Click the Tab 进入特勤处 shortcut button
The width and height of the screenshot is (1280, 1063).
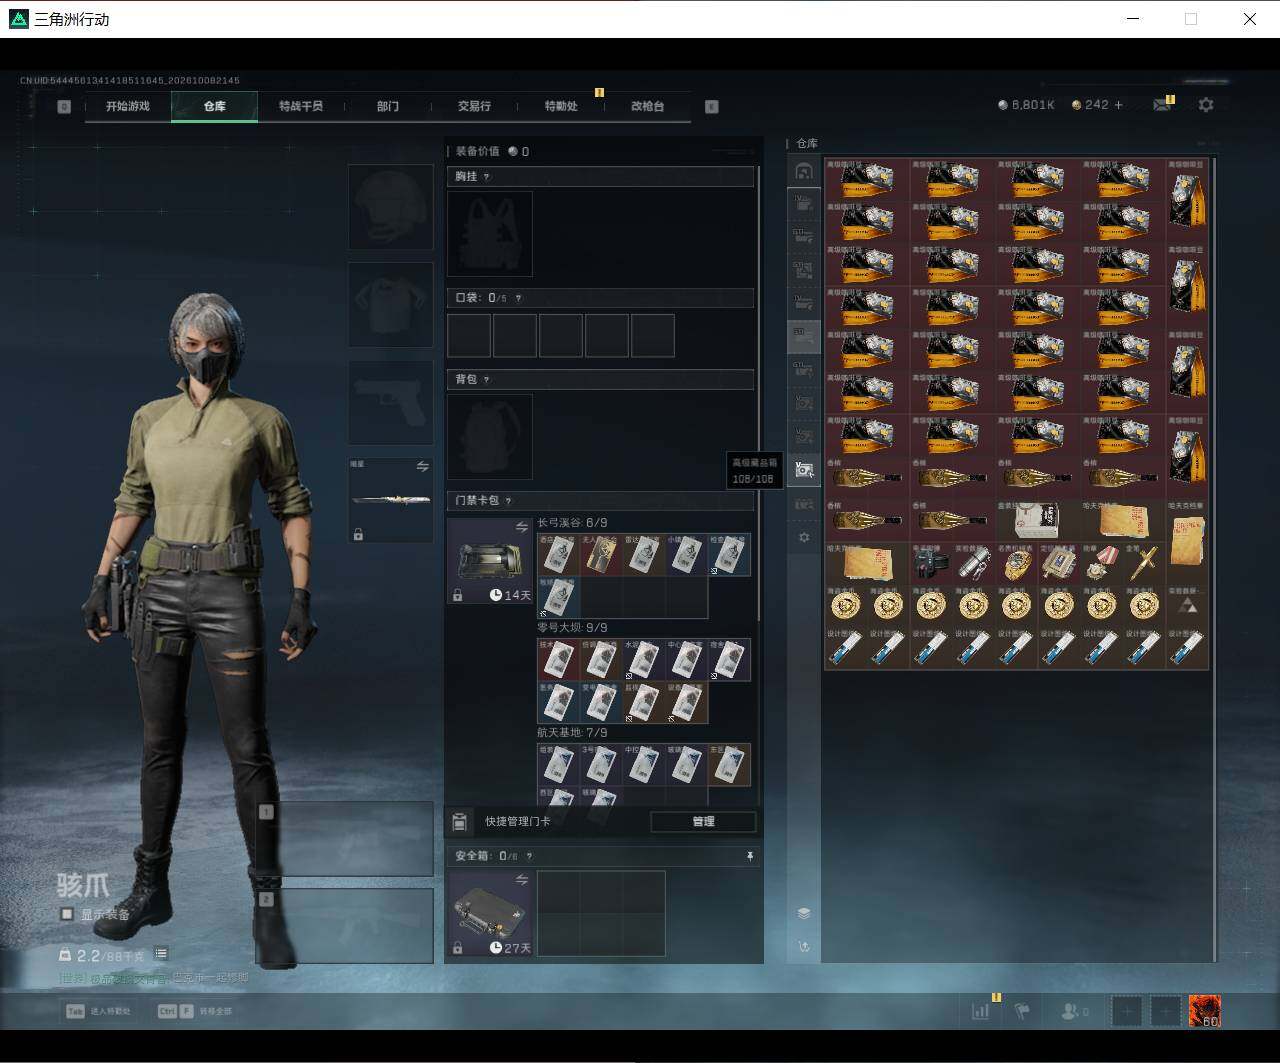coord(98,1011)
